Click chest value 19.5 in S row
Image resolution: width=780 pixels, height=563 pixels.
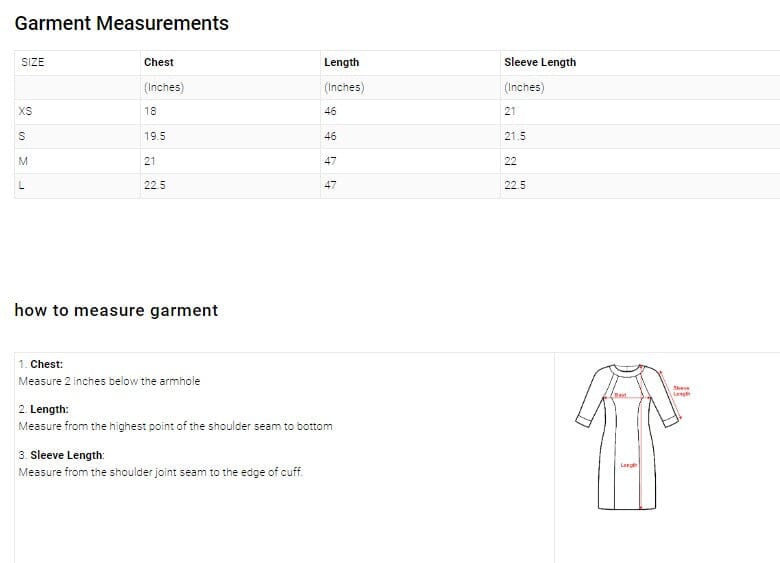155,136
